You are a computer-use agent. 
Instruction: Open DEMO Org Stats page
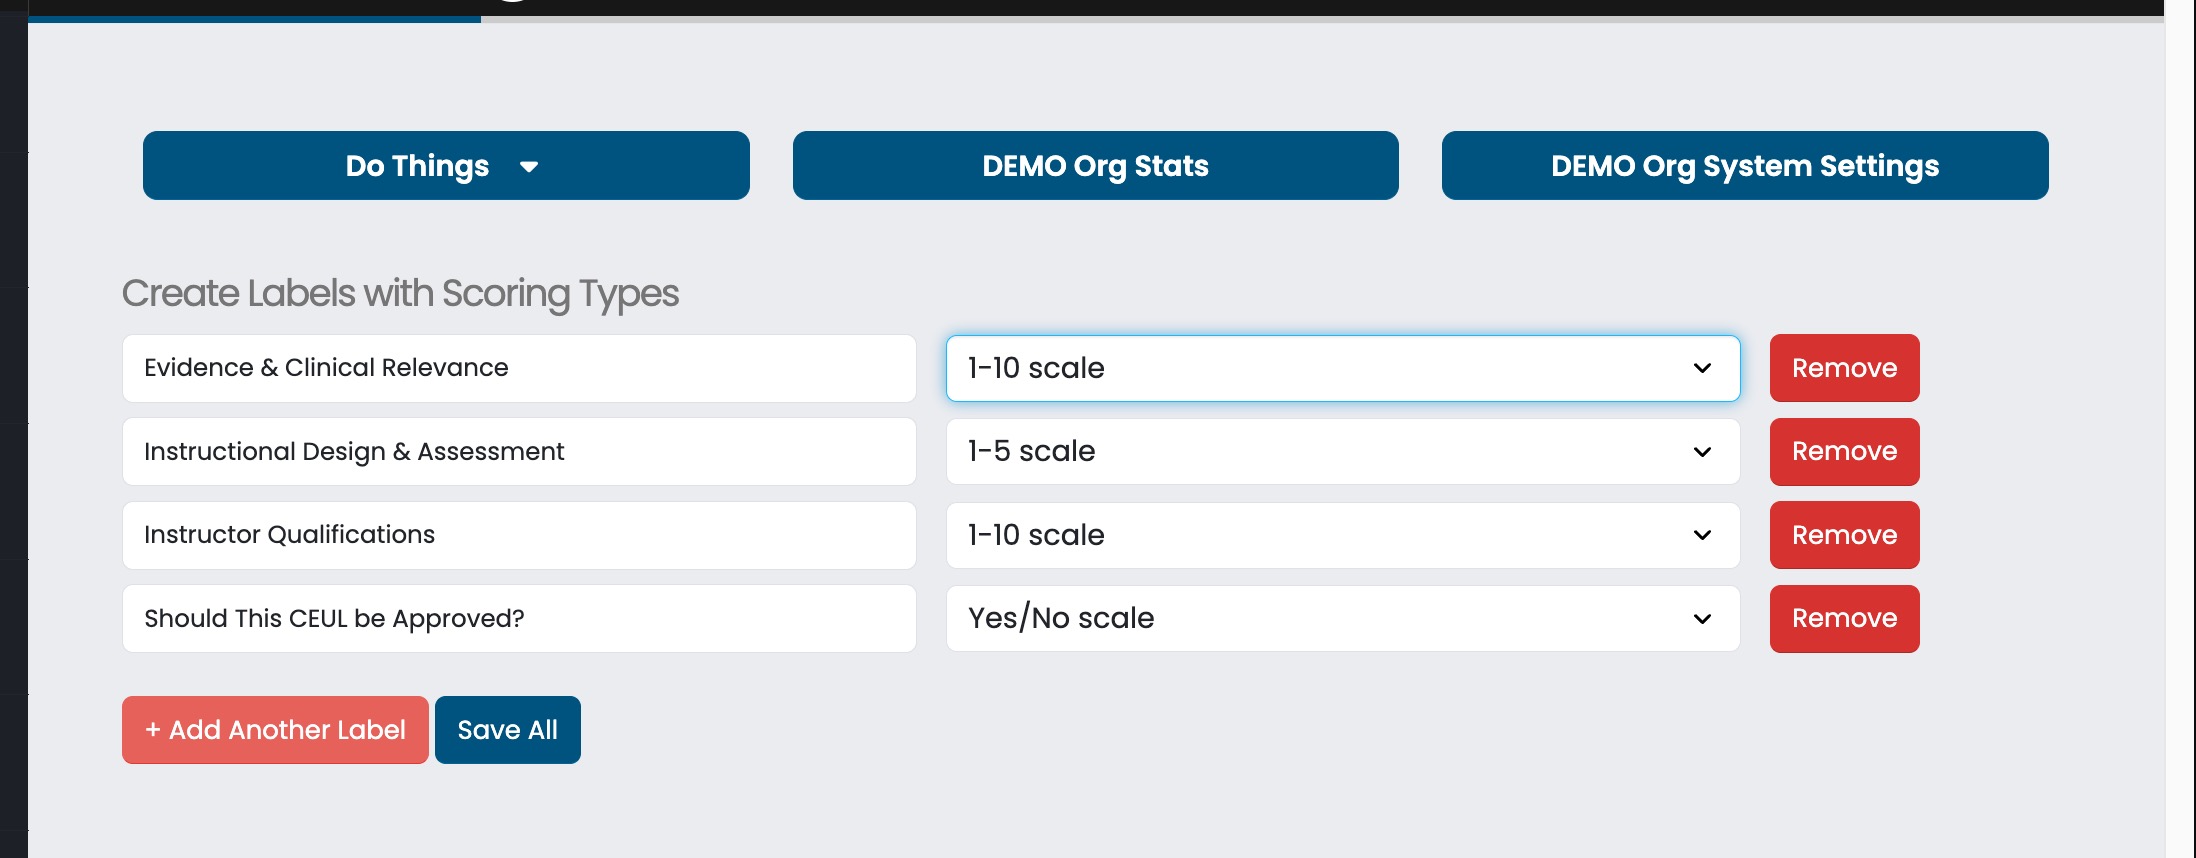(x=1095, y=166)
